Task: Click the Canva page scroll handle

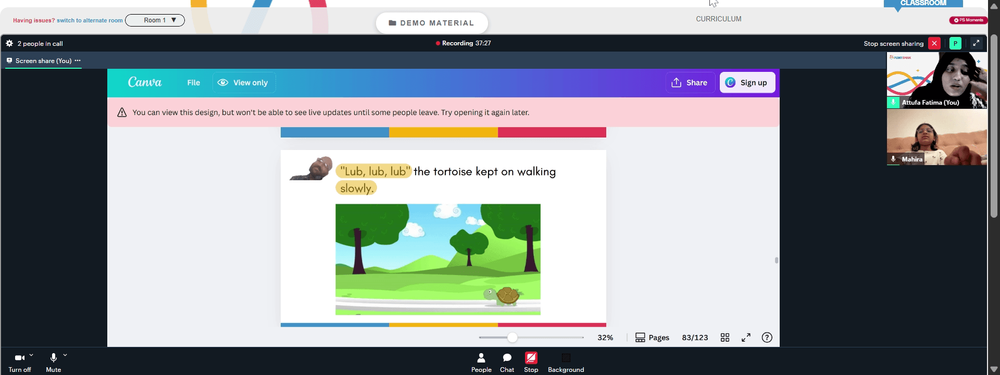Action: [x=776, y=260]
